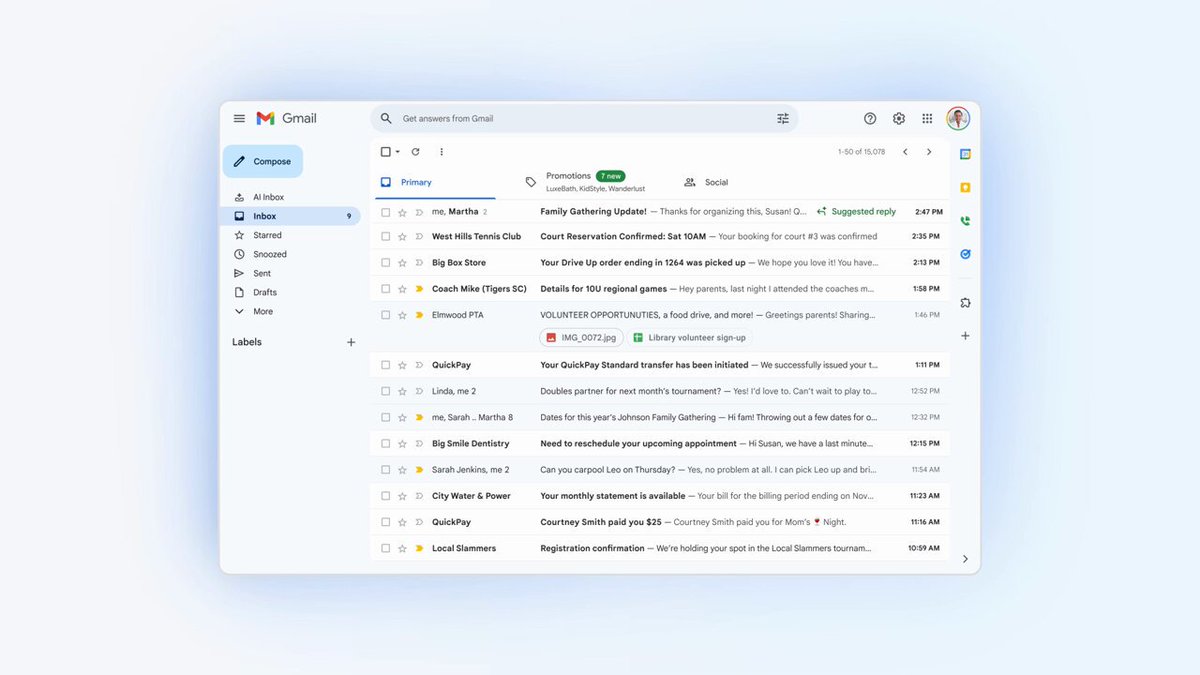1200x675 pixels.
Task: Go to the older messages page
Action: (x=929, y=152)
